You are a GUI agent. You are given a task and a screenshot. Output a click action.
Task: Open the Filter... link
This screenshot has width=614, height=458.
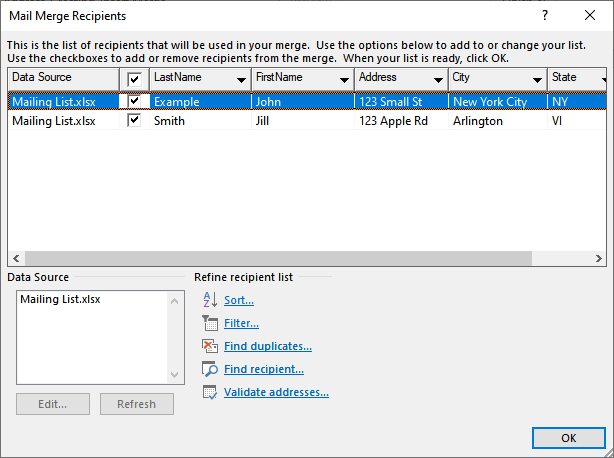point(241,323)
